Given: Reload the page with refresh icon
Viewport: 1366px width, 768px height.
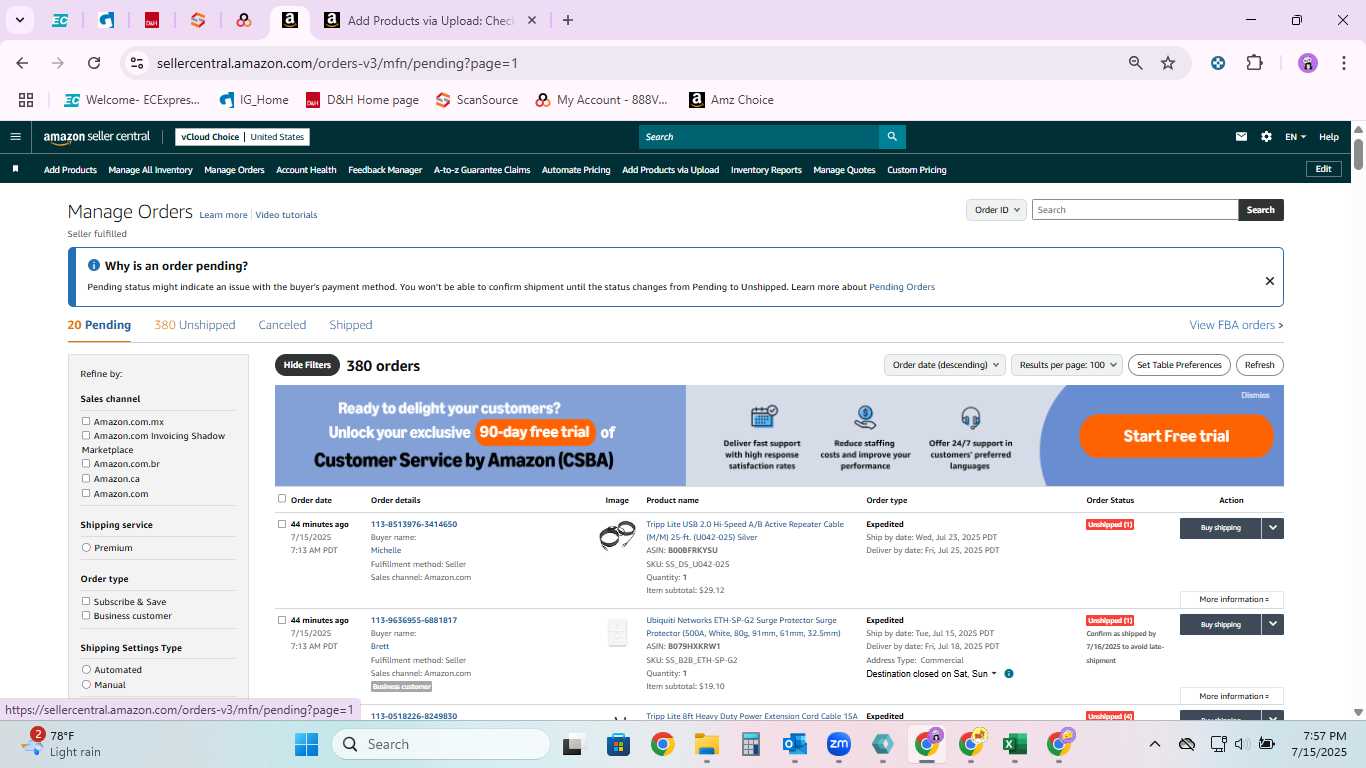Looking at the screenshot, I should point(94,63).
